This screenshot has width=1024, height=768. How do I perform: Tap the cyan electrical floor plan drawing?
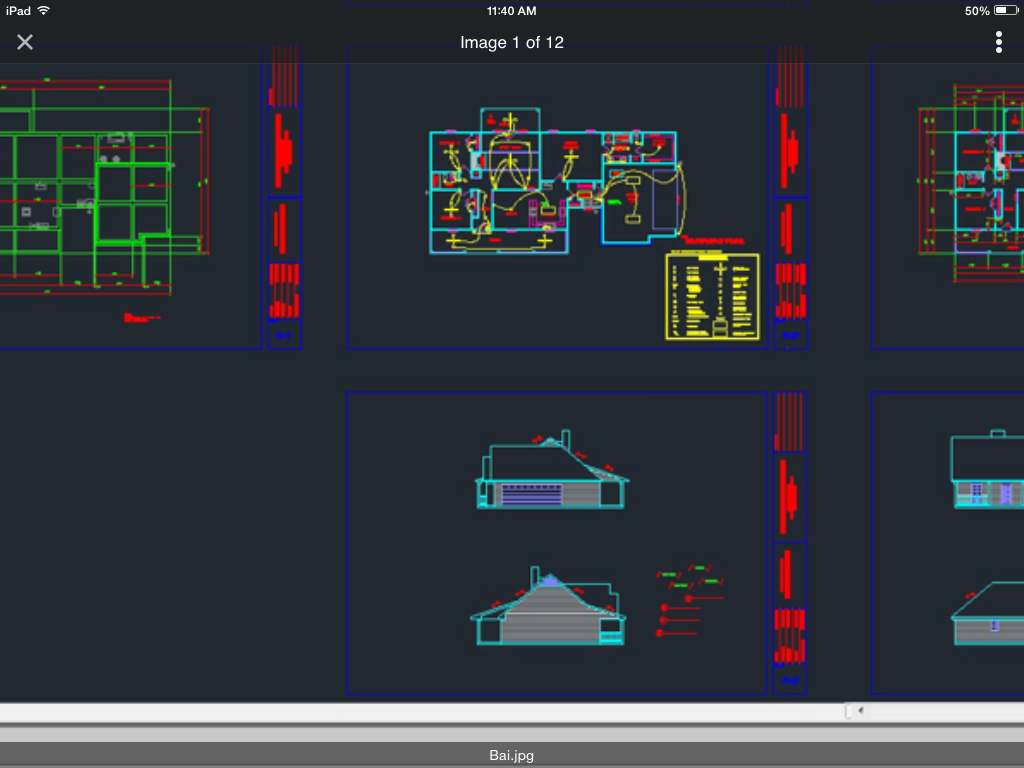click(557, 180)
